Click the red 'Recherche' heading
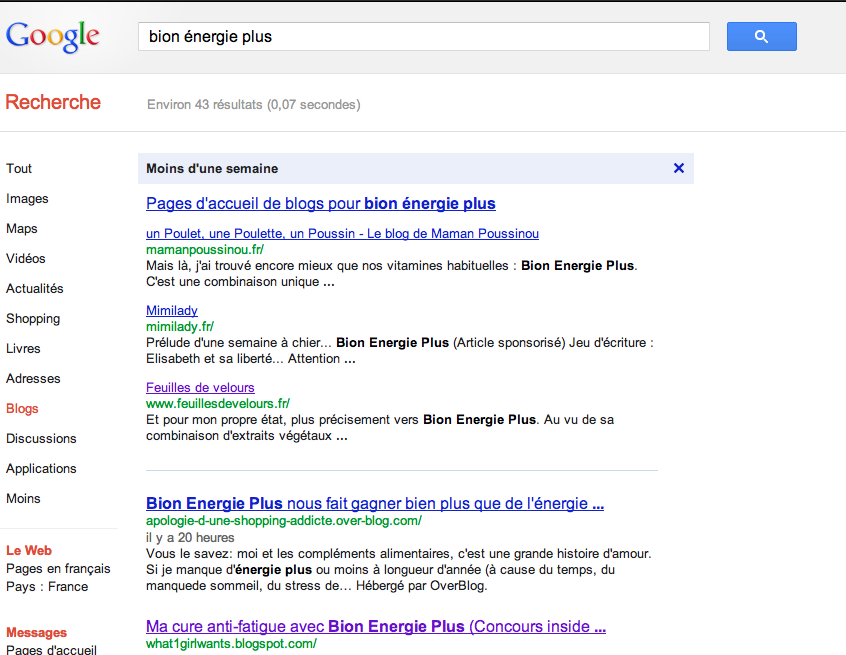Screen dimensions: 846x655 [x=53, y=102]
